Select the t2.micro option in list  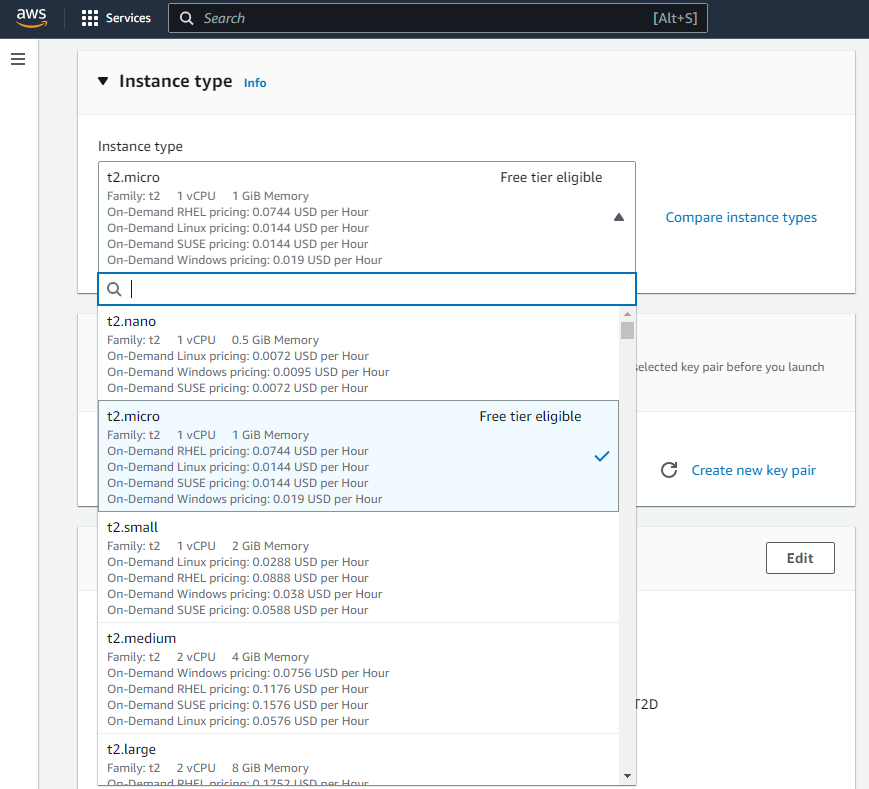tap(359, 456)
